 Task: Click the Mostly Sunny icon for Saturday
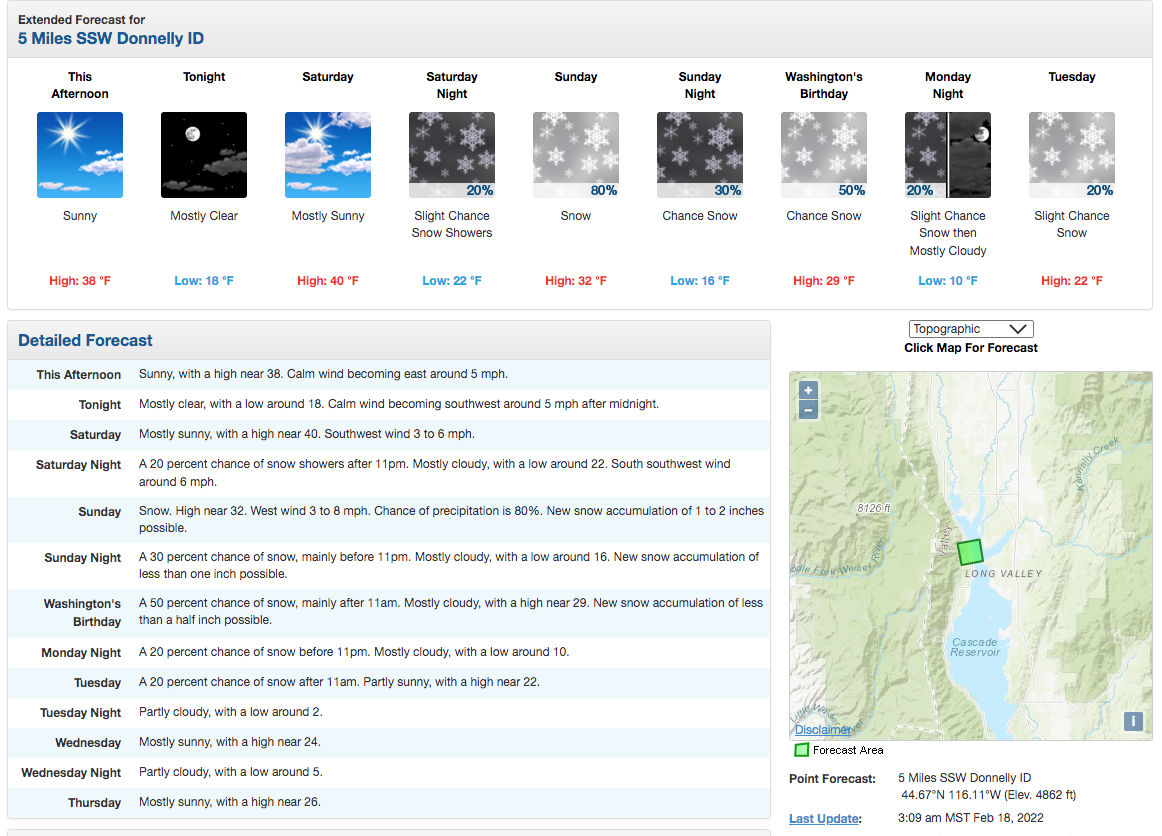(328, 155)
